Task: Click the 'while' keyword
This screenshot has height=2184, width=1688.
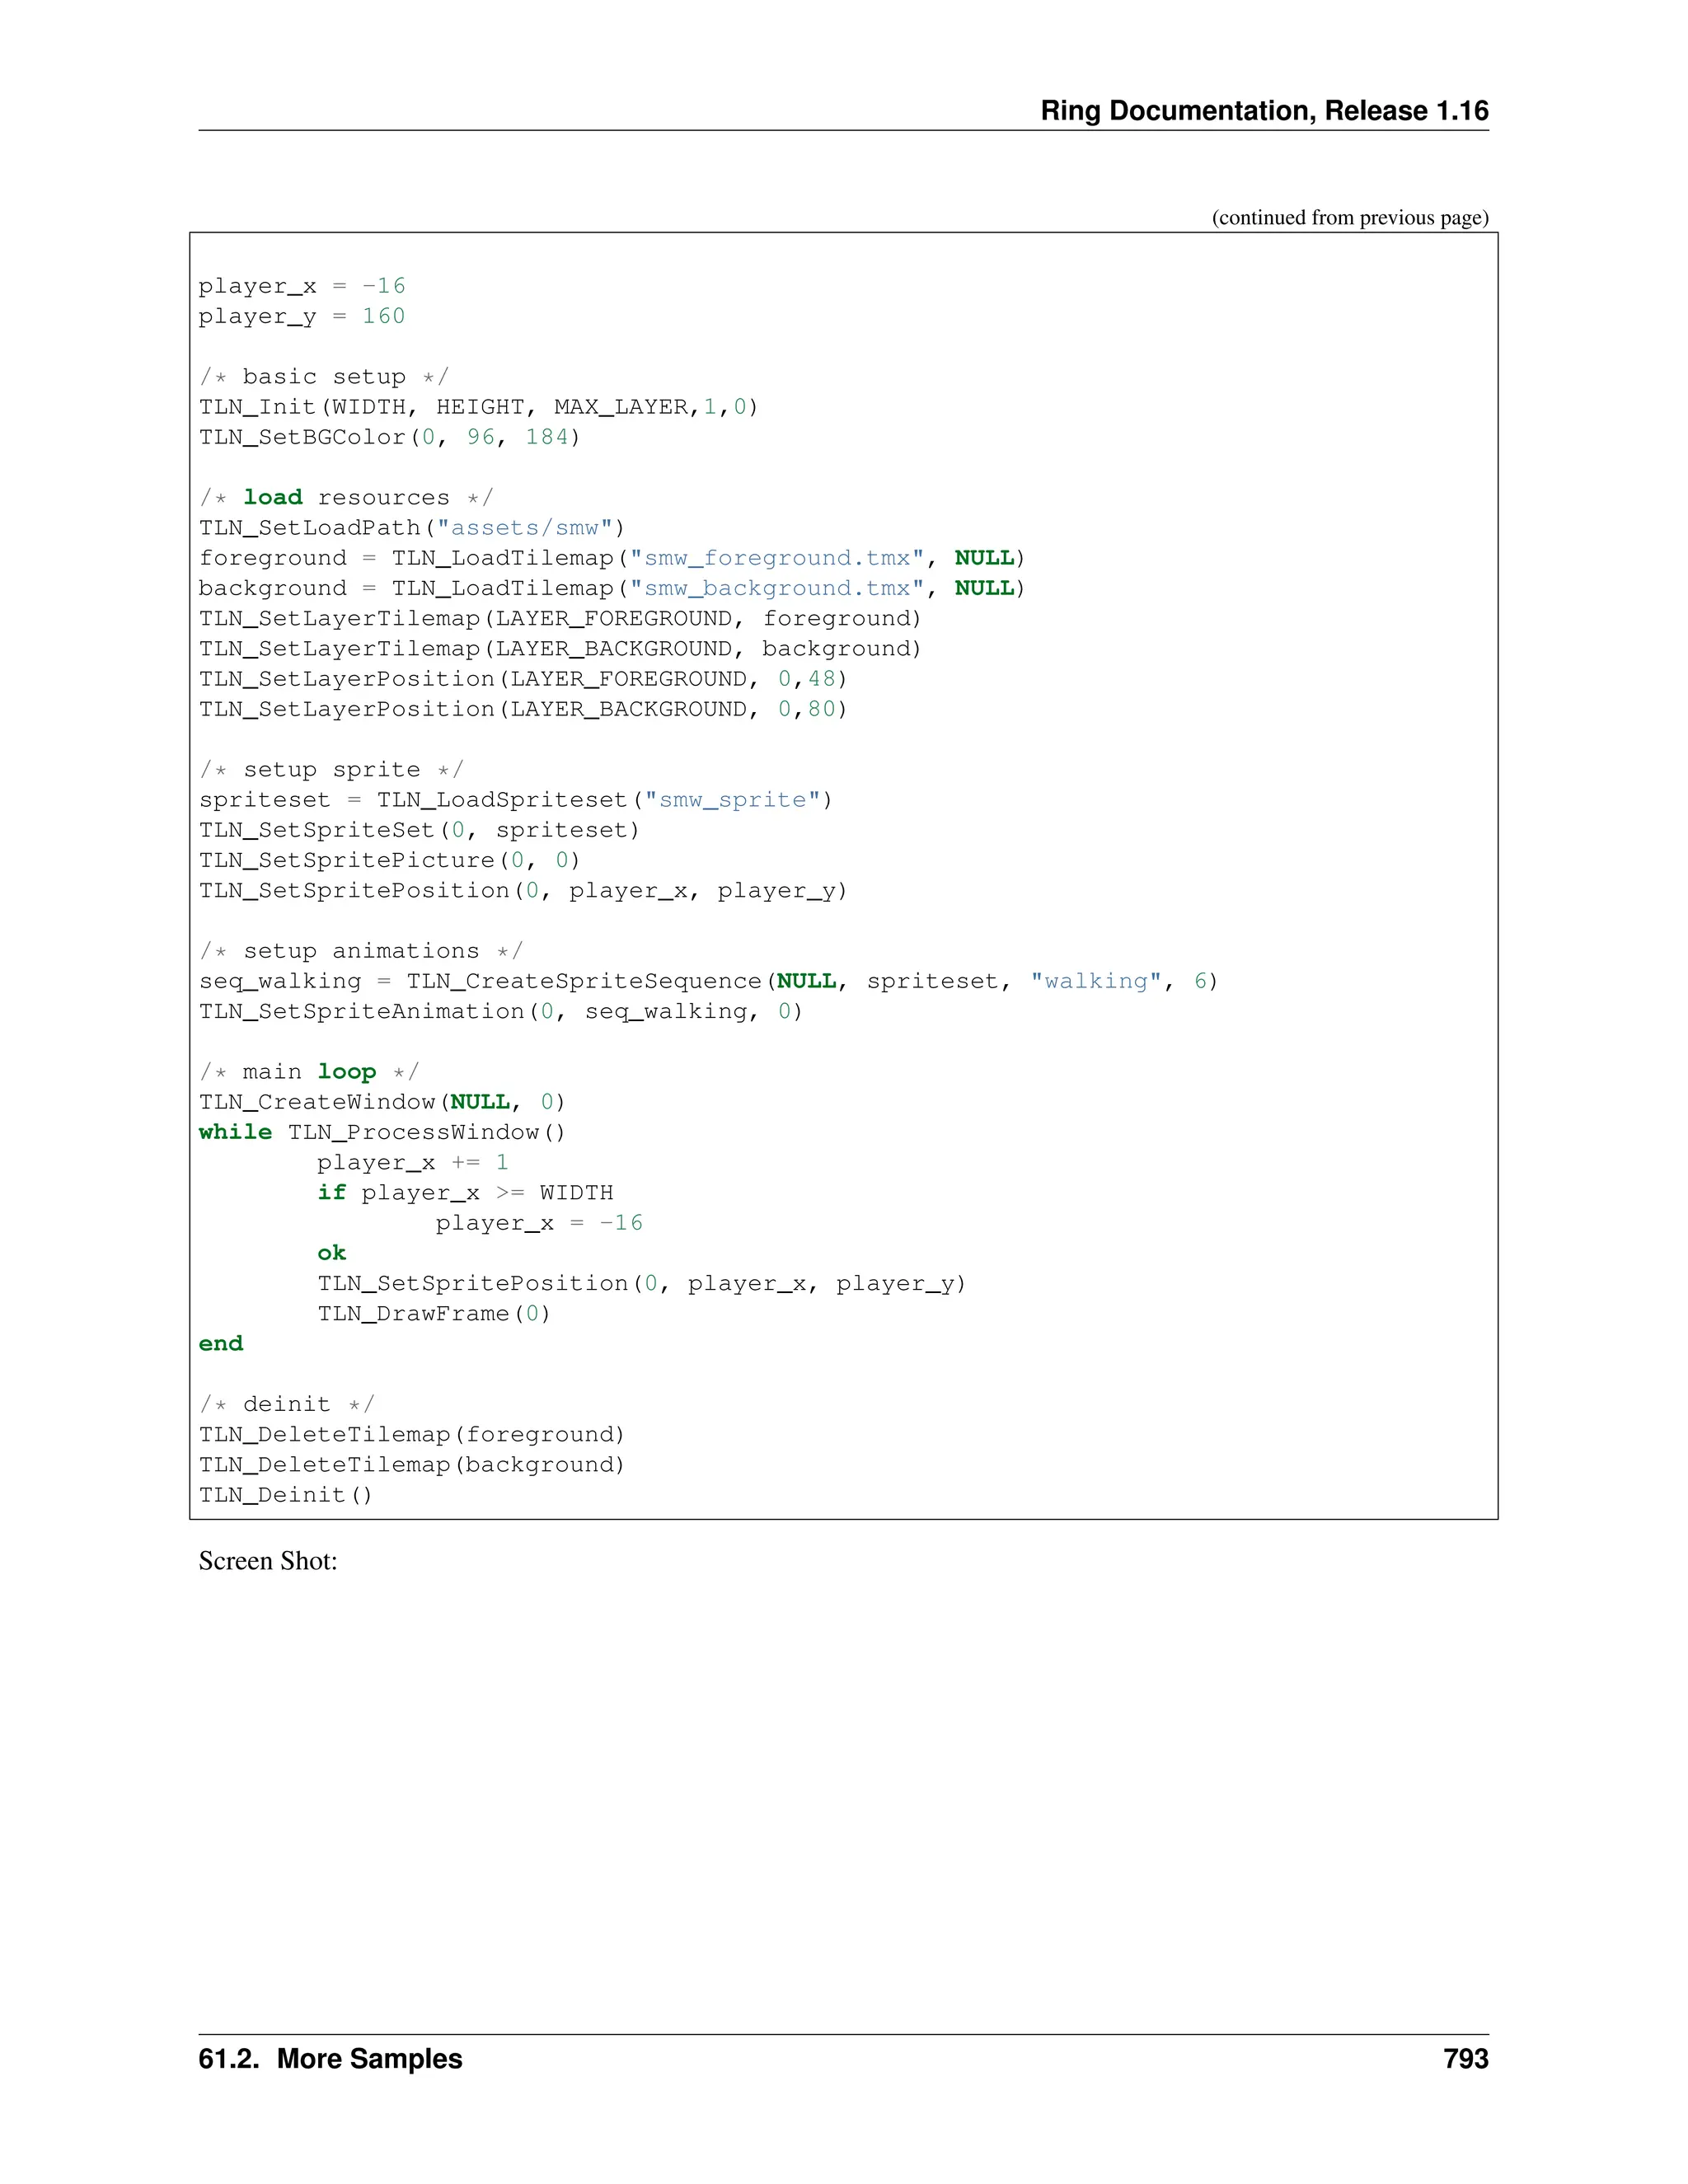Action: (235, 1132)
